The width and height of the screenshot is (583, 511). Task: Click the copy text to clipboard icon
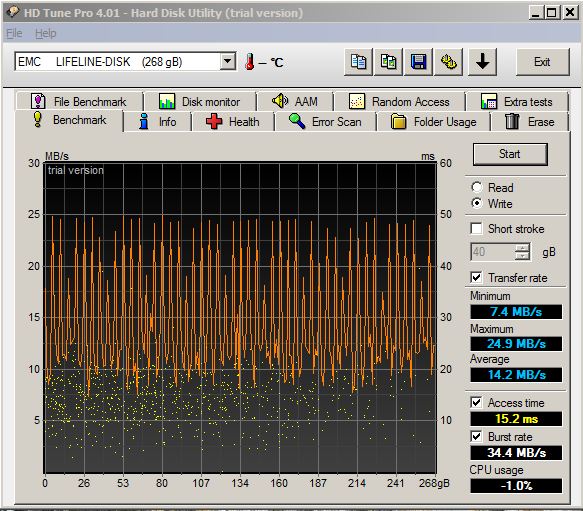[x=358, y=62]
